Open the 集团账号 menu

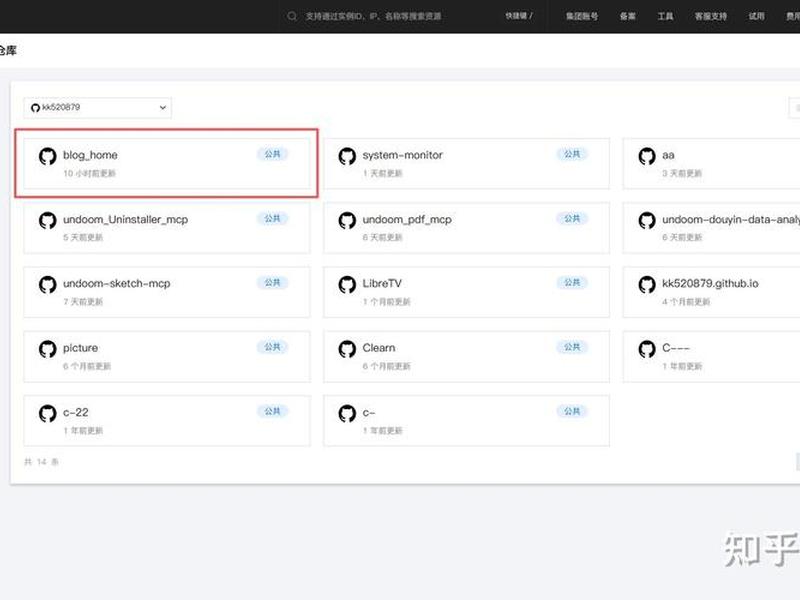[x=582, y=16]
